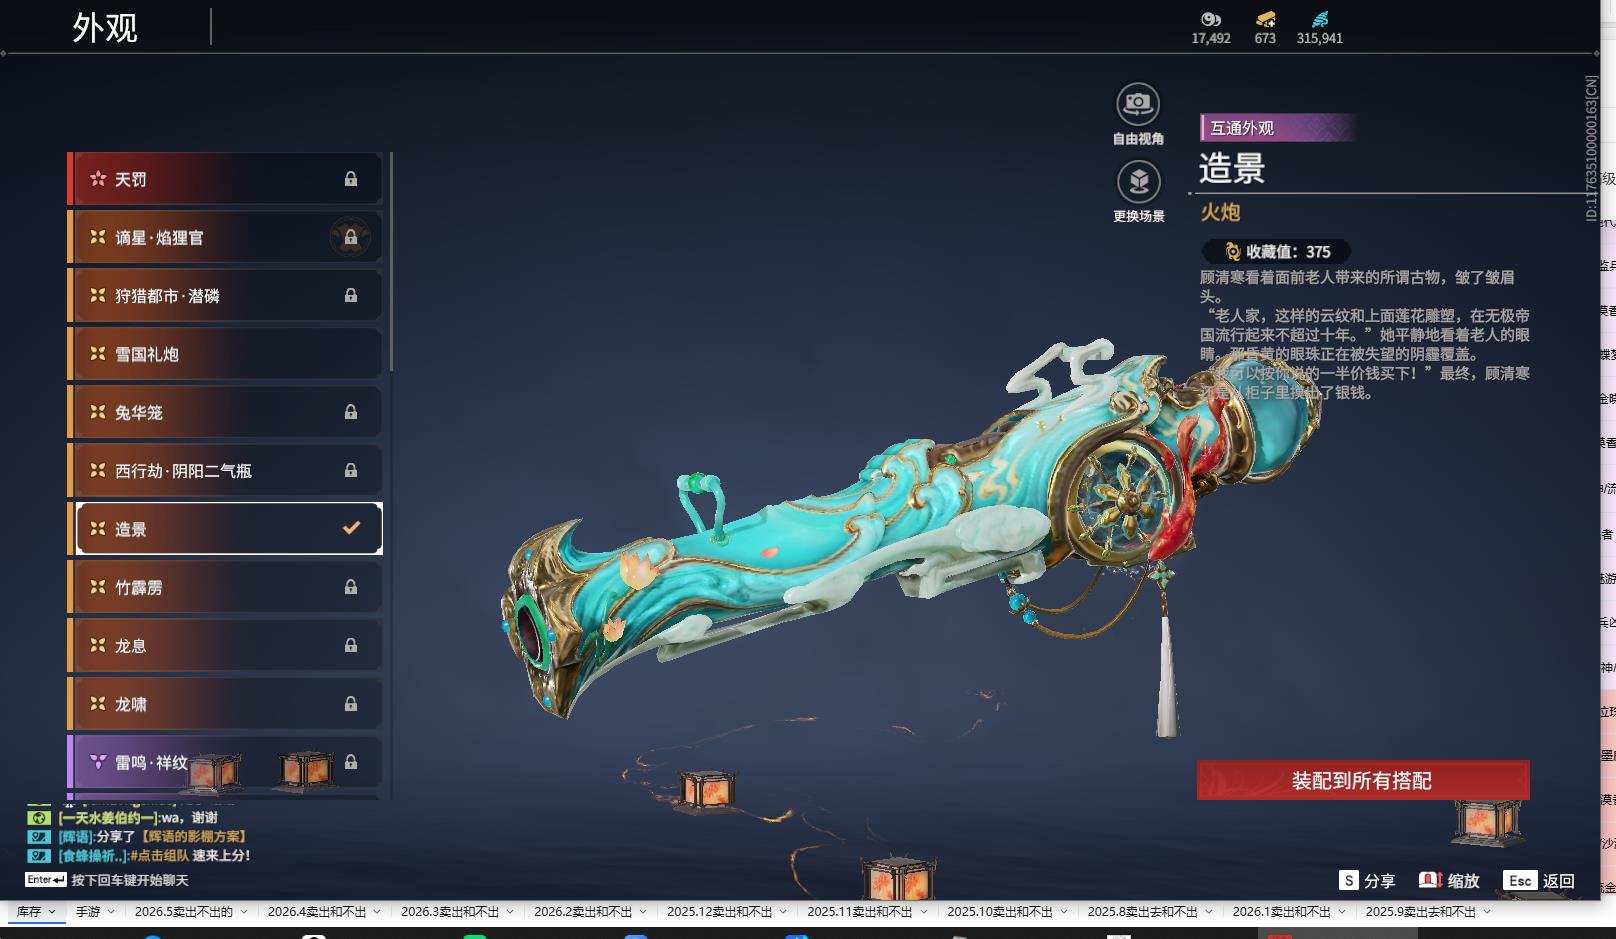This screenshot has width=1616, height=939.
Task: Select the 西行劫·阴阳二气瓶 skin
Action: click(x=225, y=470)
